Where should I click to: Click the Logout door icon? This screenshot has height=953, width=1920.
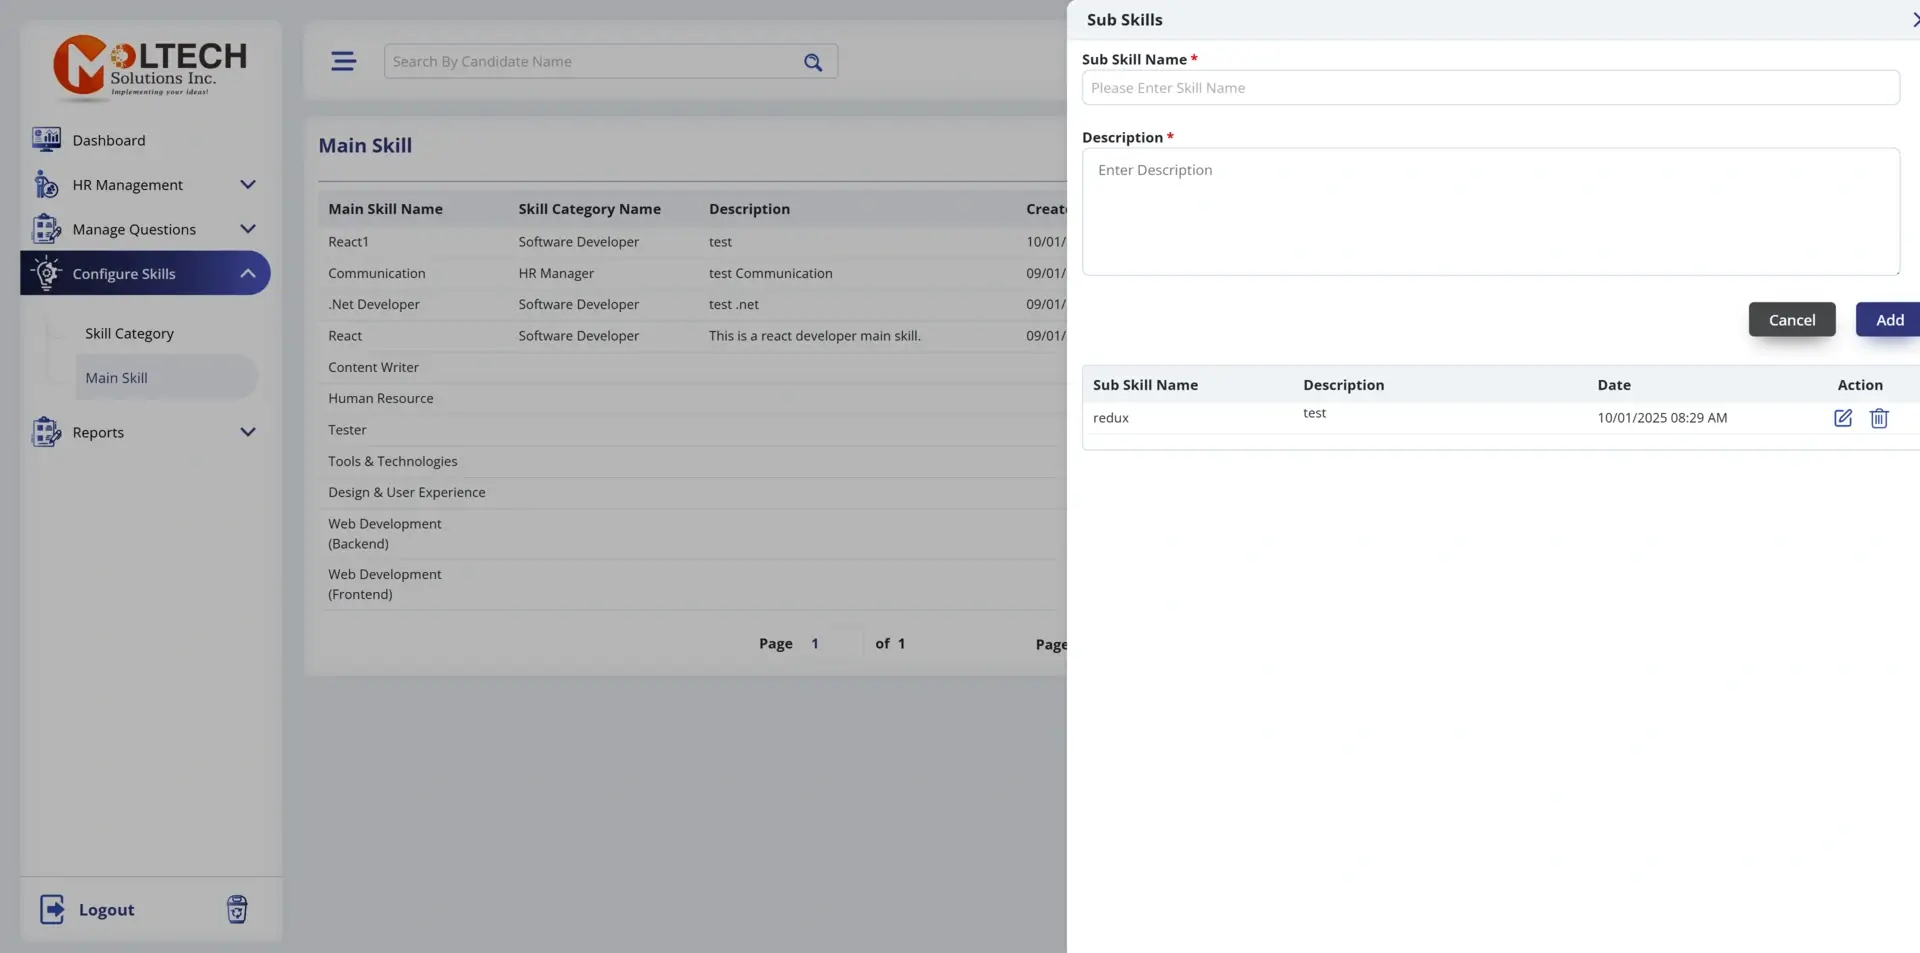pos(52,909)
